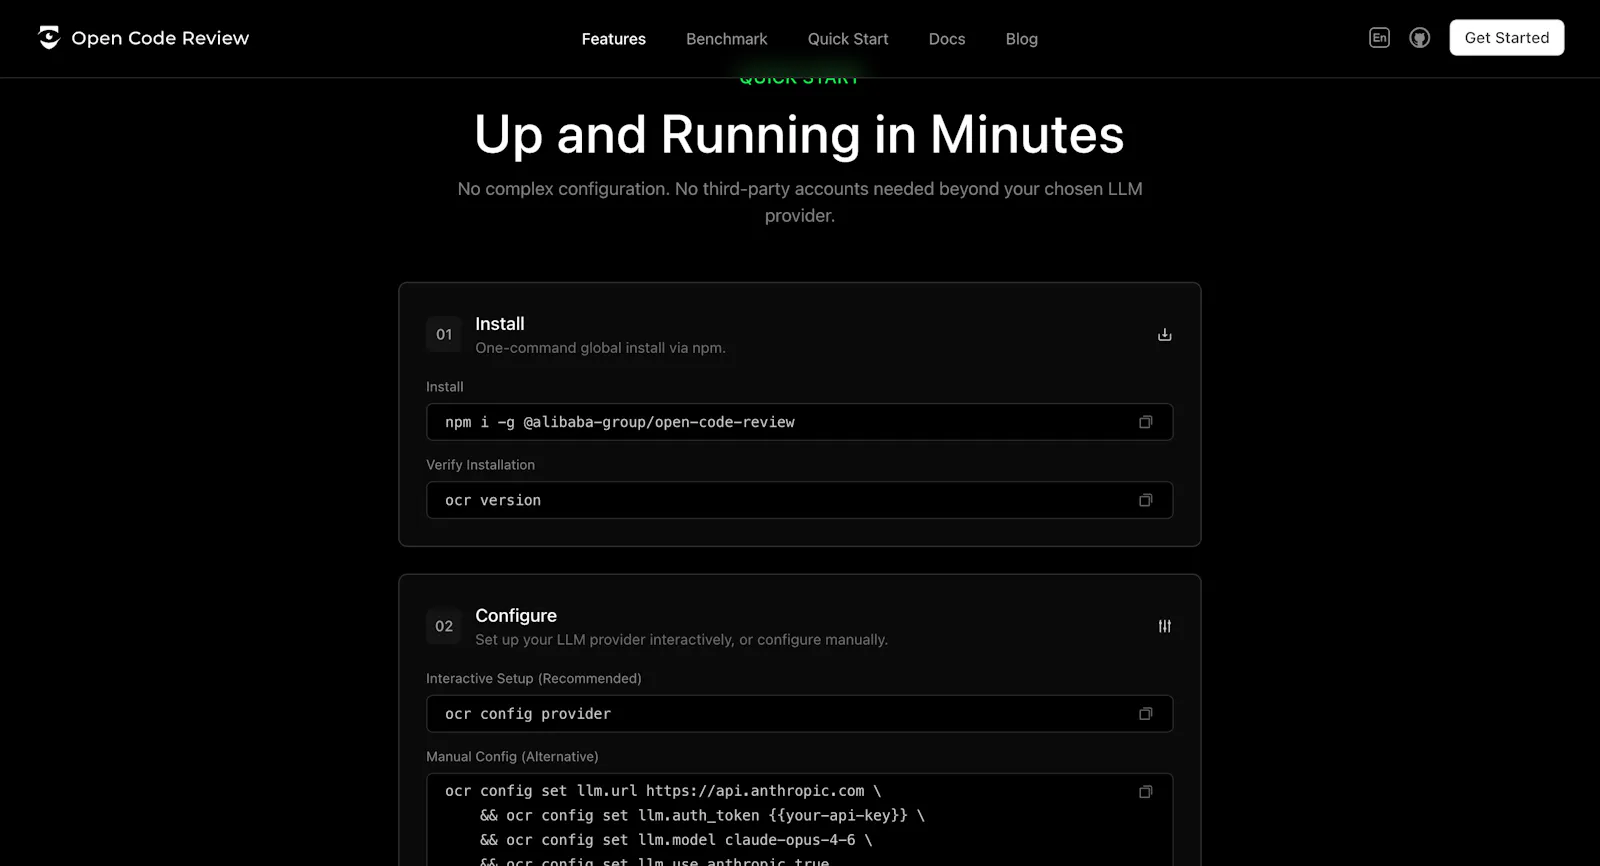Click the llm.url anthropic config line
Screen dimensions: 1600x866
tap(663, 791)
